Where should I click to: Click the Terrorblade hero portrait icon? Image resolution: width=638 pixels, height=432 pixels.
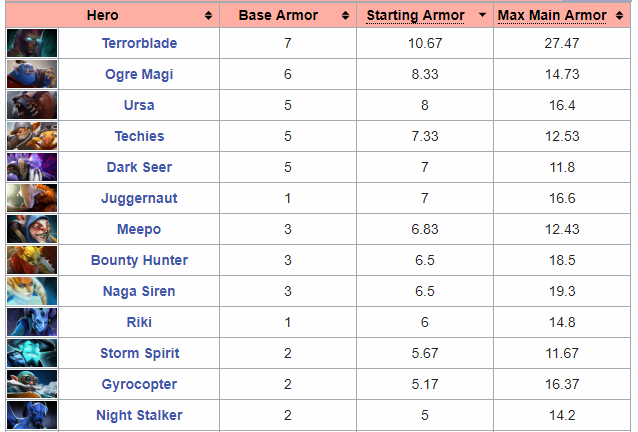pyautogui.click(x=32, y=43)
